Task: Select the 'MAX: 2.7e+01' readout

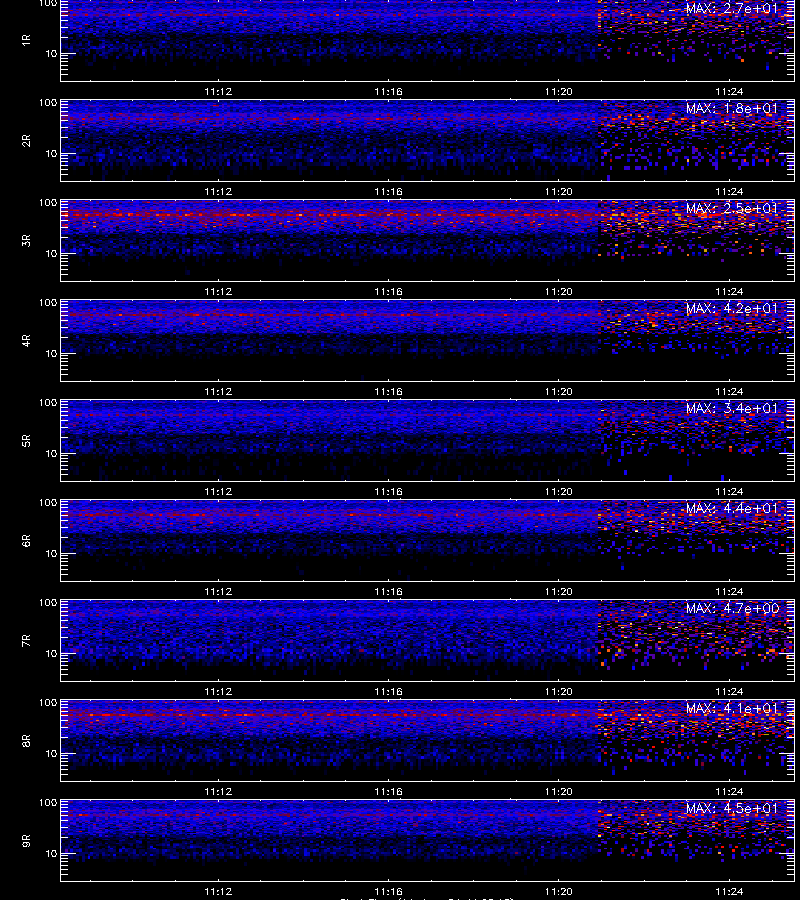Action: (x=732, y=9)
